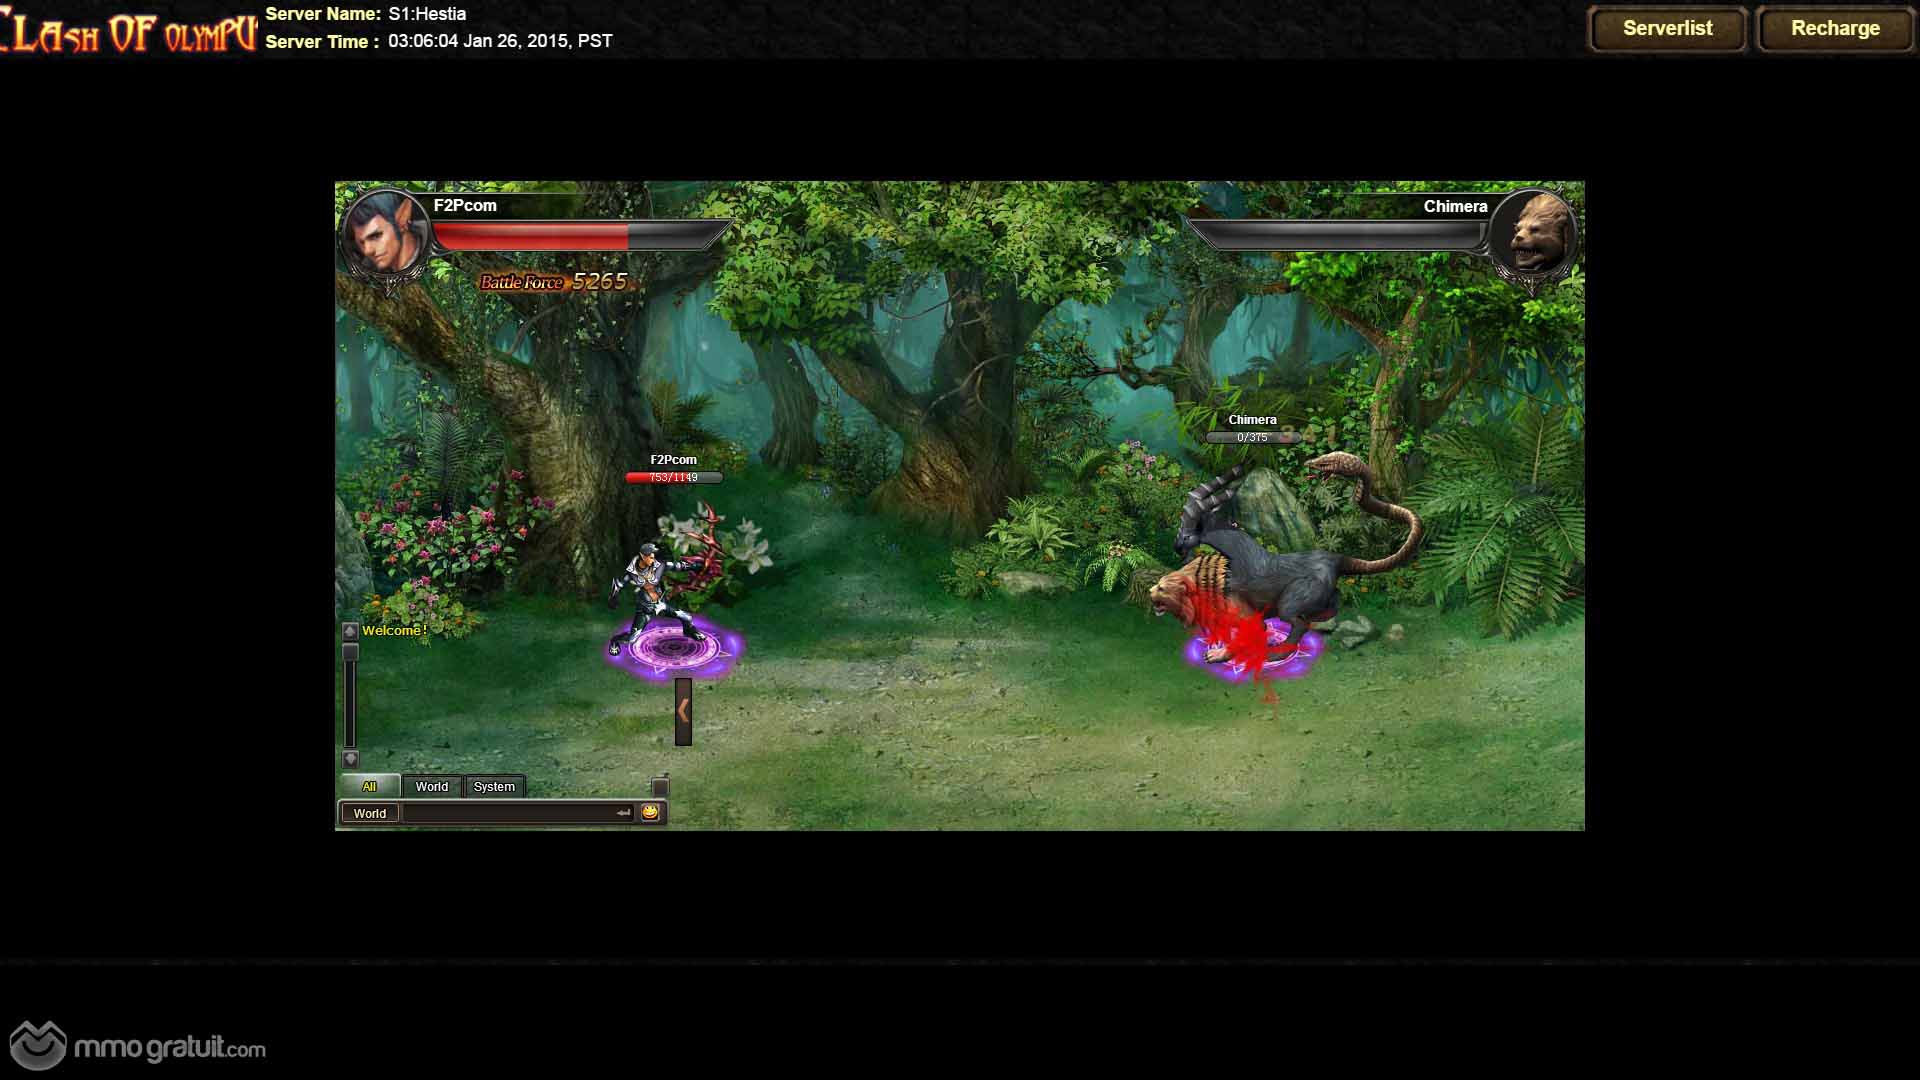Click the Chimera monster sprite
The width and height of the screenshot is (1920, 1080).
click(1285, 560)
